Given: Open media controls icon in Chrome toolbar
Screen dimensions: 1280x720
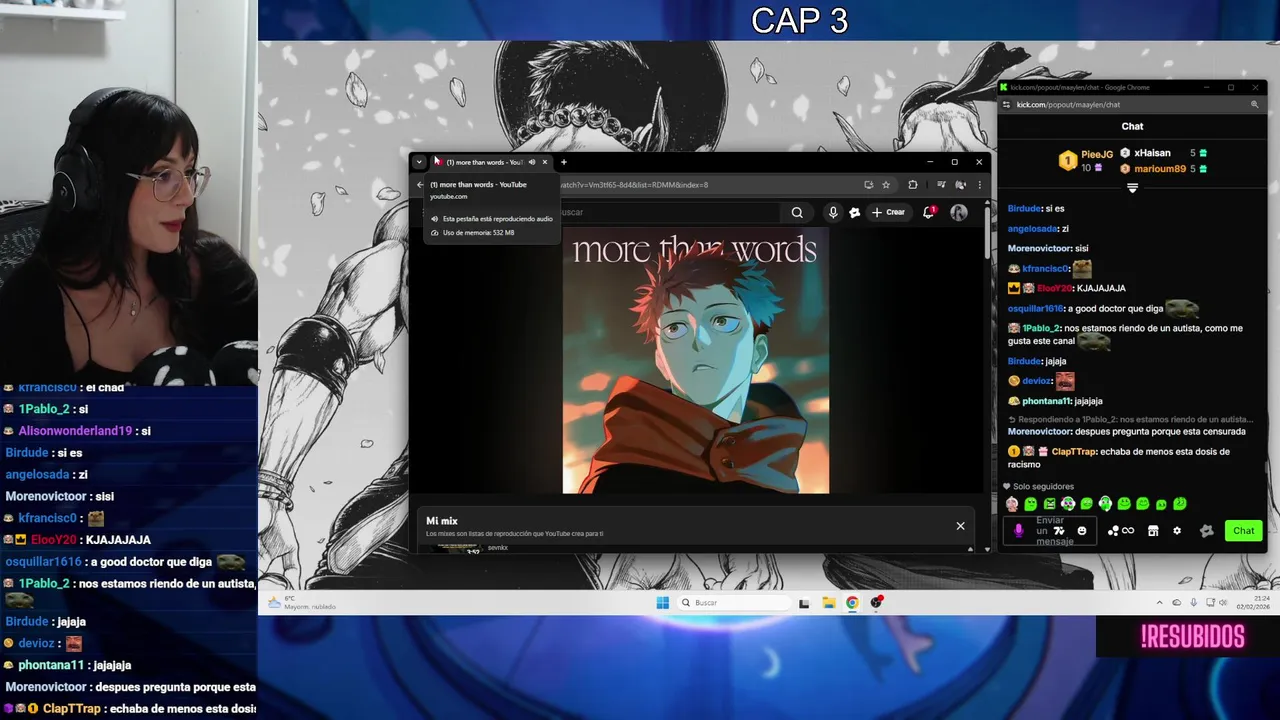Looking at the screenshot, I should 941,185.
